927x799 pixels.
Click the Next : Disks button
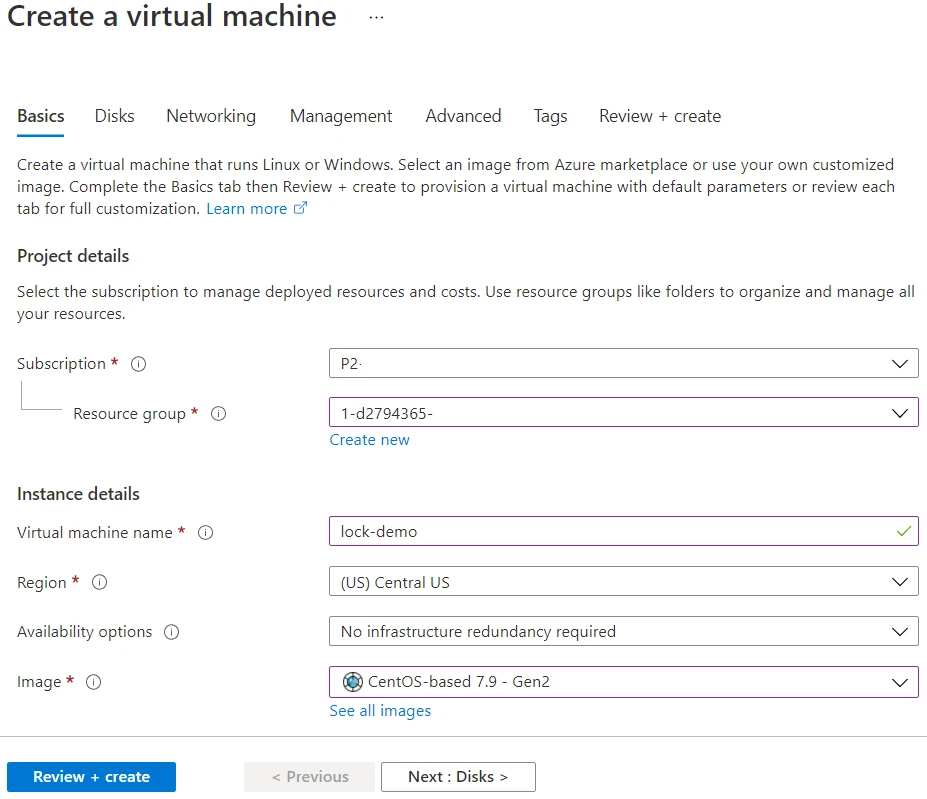click(458, 776)
